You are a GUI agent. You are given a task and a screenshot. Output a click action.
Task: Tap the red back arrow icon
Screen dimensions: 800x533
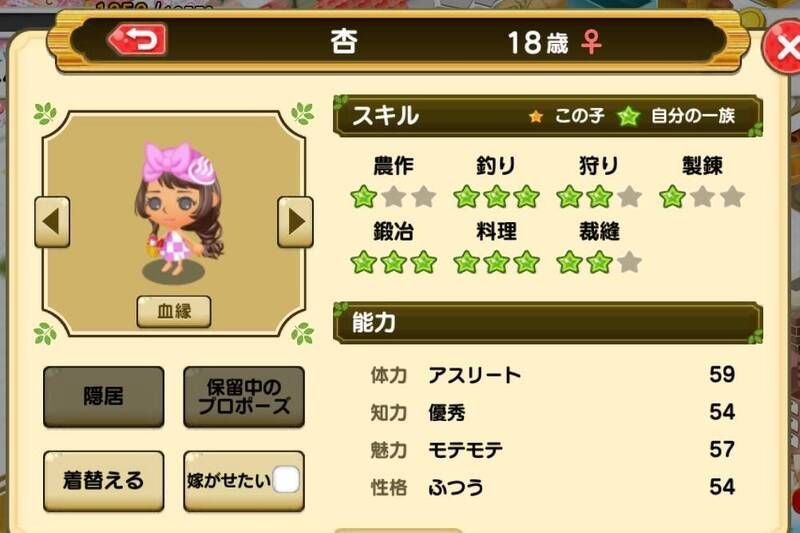[x=137, y=40]
